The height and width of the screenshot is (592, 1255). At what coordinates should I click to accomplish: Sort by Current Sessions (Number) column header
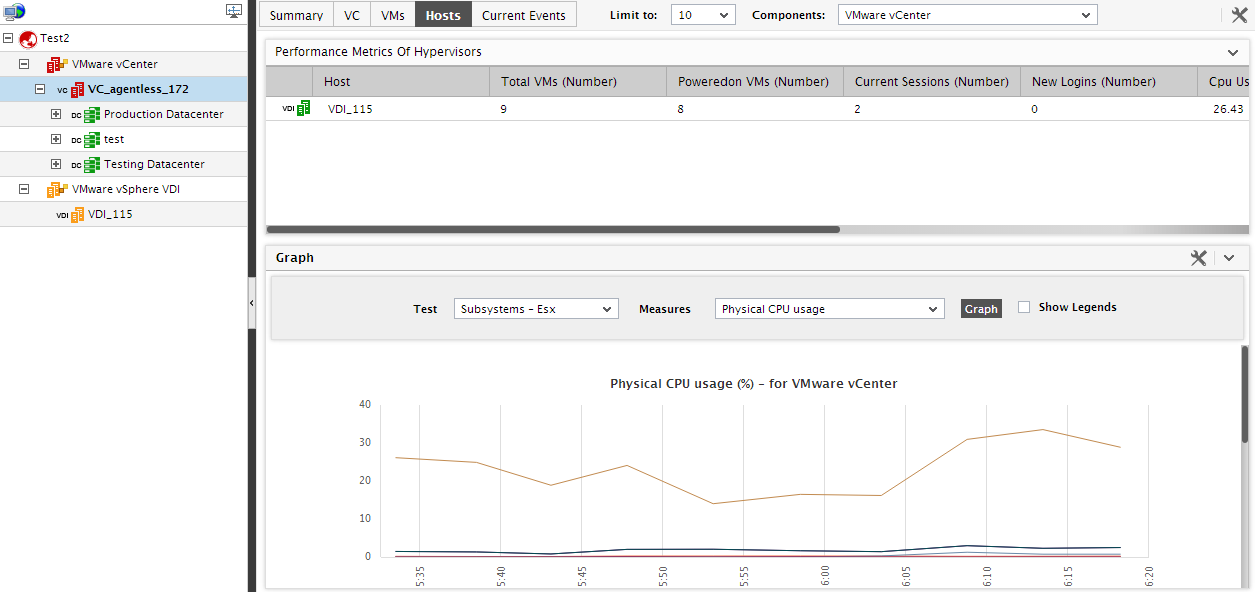[931, 82]
